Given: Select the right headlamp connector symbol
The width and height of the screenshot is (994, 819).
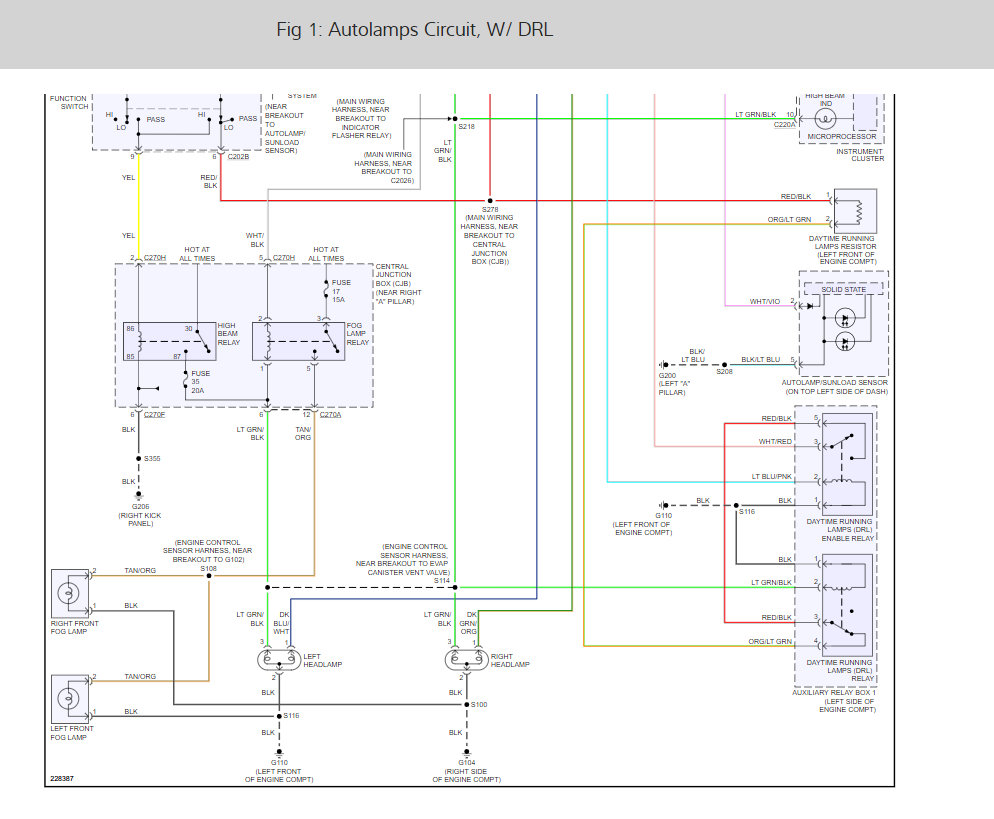Looking at the screenshot, I should coord(467,660).
